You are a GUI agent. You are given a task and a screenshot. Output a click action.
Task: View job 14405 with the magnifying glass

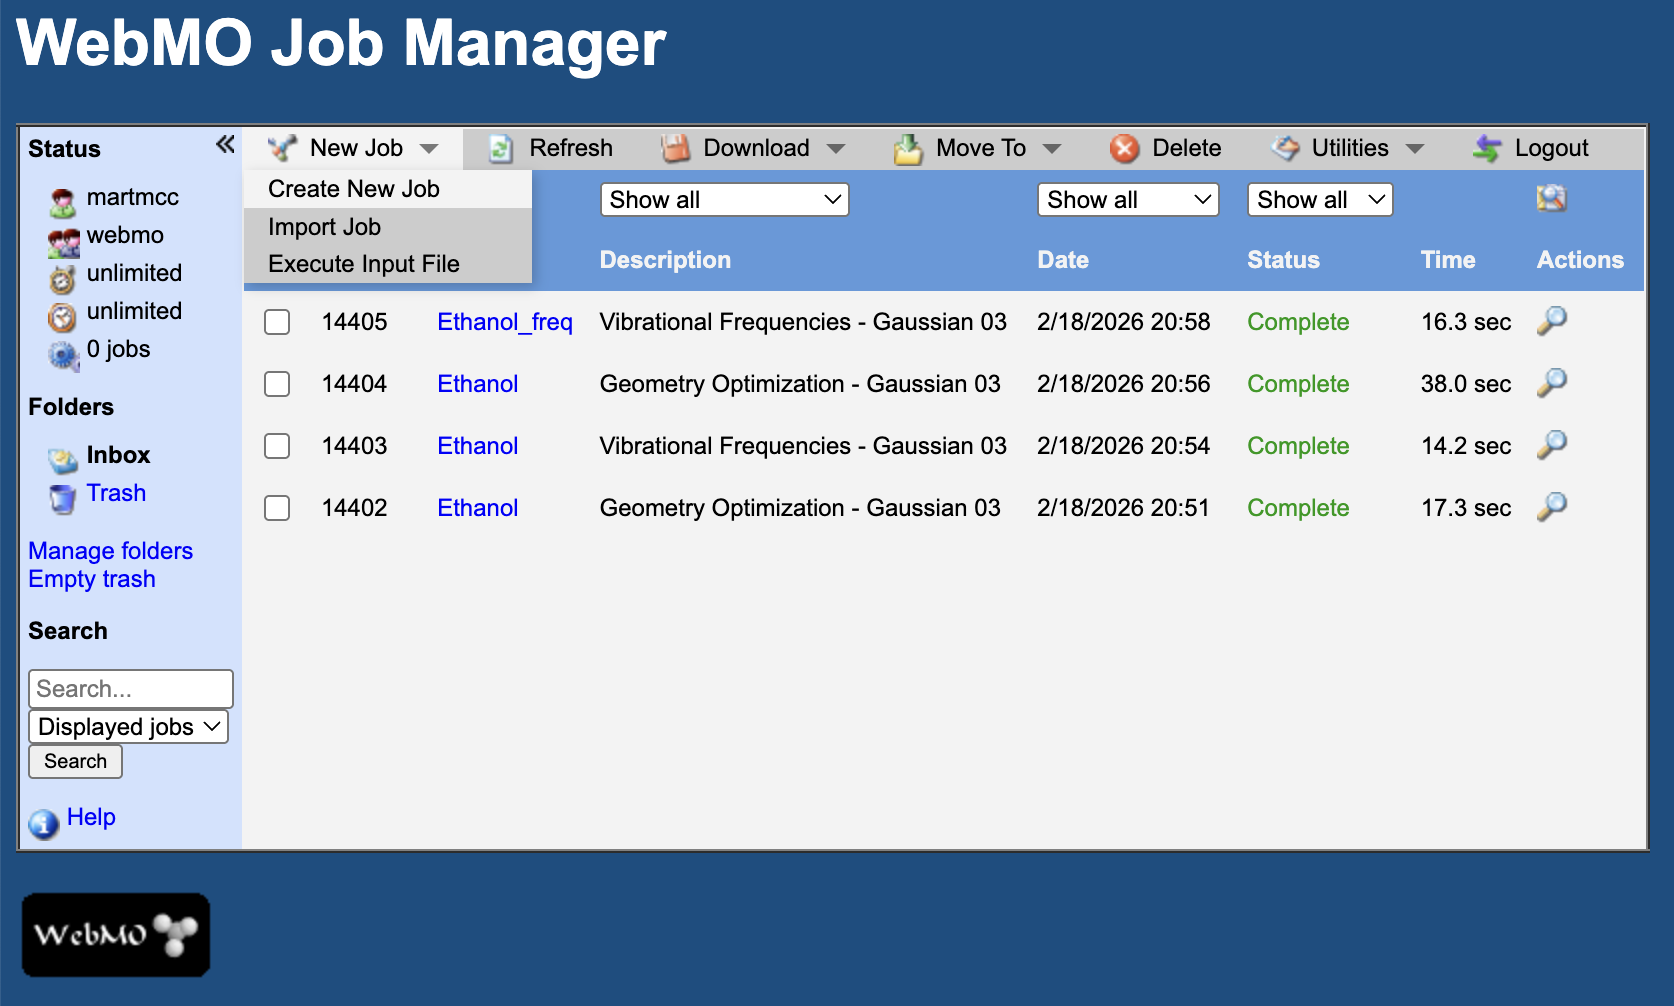tap(1552, 321)
